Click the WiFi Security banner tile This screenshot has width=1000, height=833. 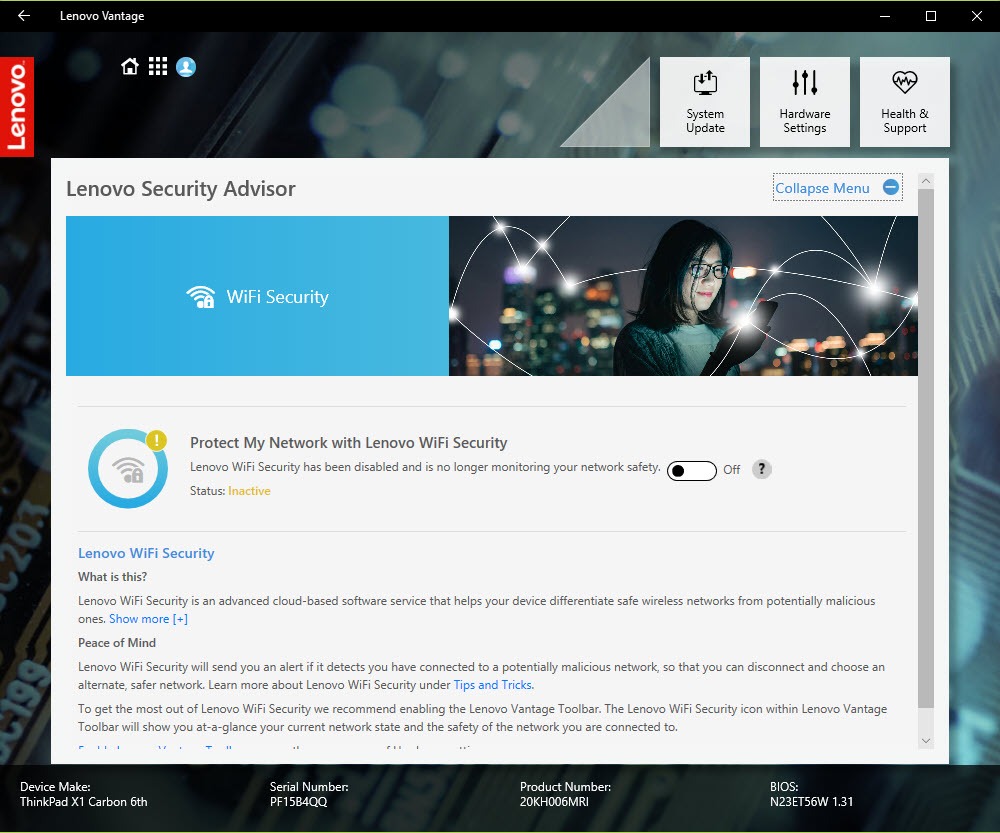[x=257, y=296]
